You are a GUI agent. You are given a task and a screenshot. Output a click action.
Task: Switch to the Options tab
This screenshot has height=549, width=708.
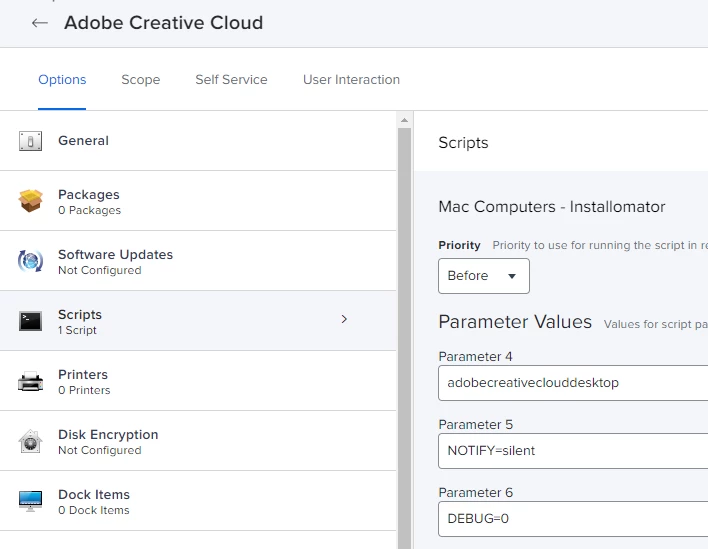click(62, 79)
